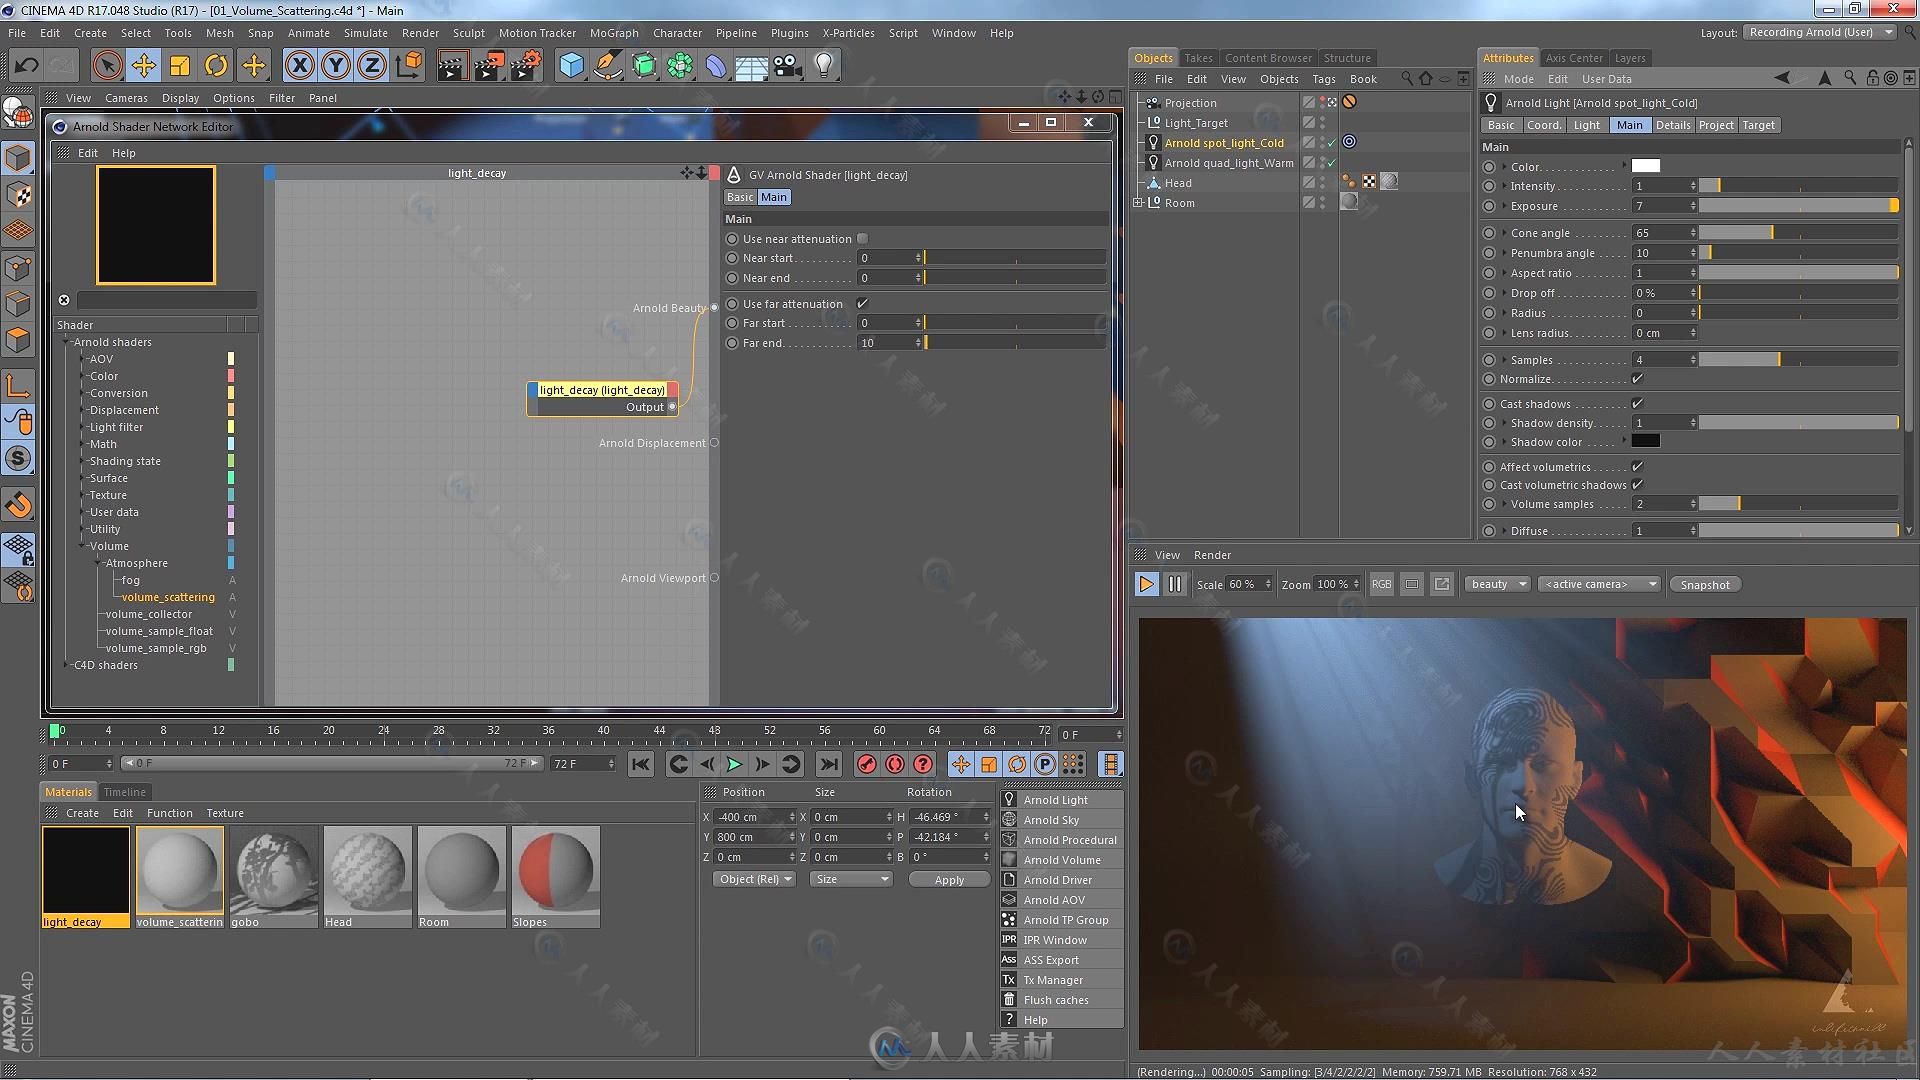Open the MoGraph menu

pos(613,33)
